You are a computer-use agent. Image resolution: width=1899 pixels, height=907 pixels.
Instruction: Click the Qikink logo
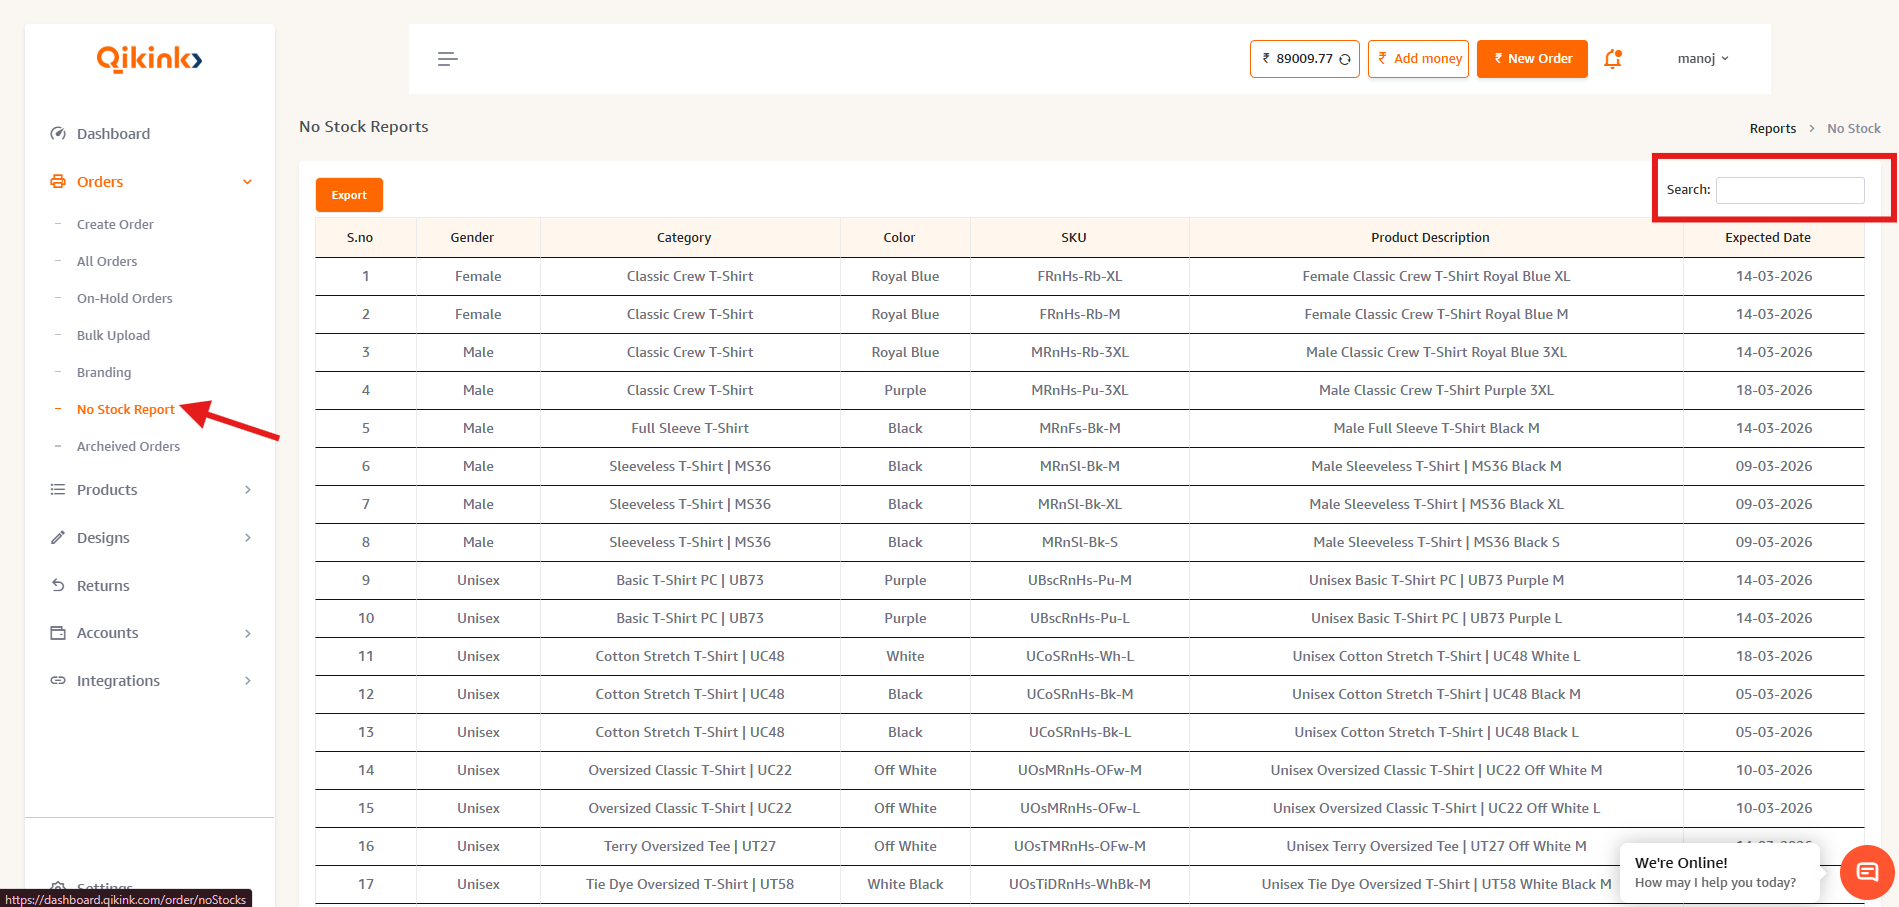point(149,60)
